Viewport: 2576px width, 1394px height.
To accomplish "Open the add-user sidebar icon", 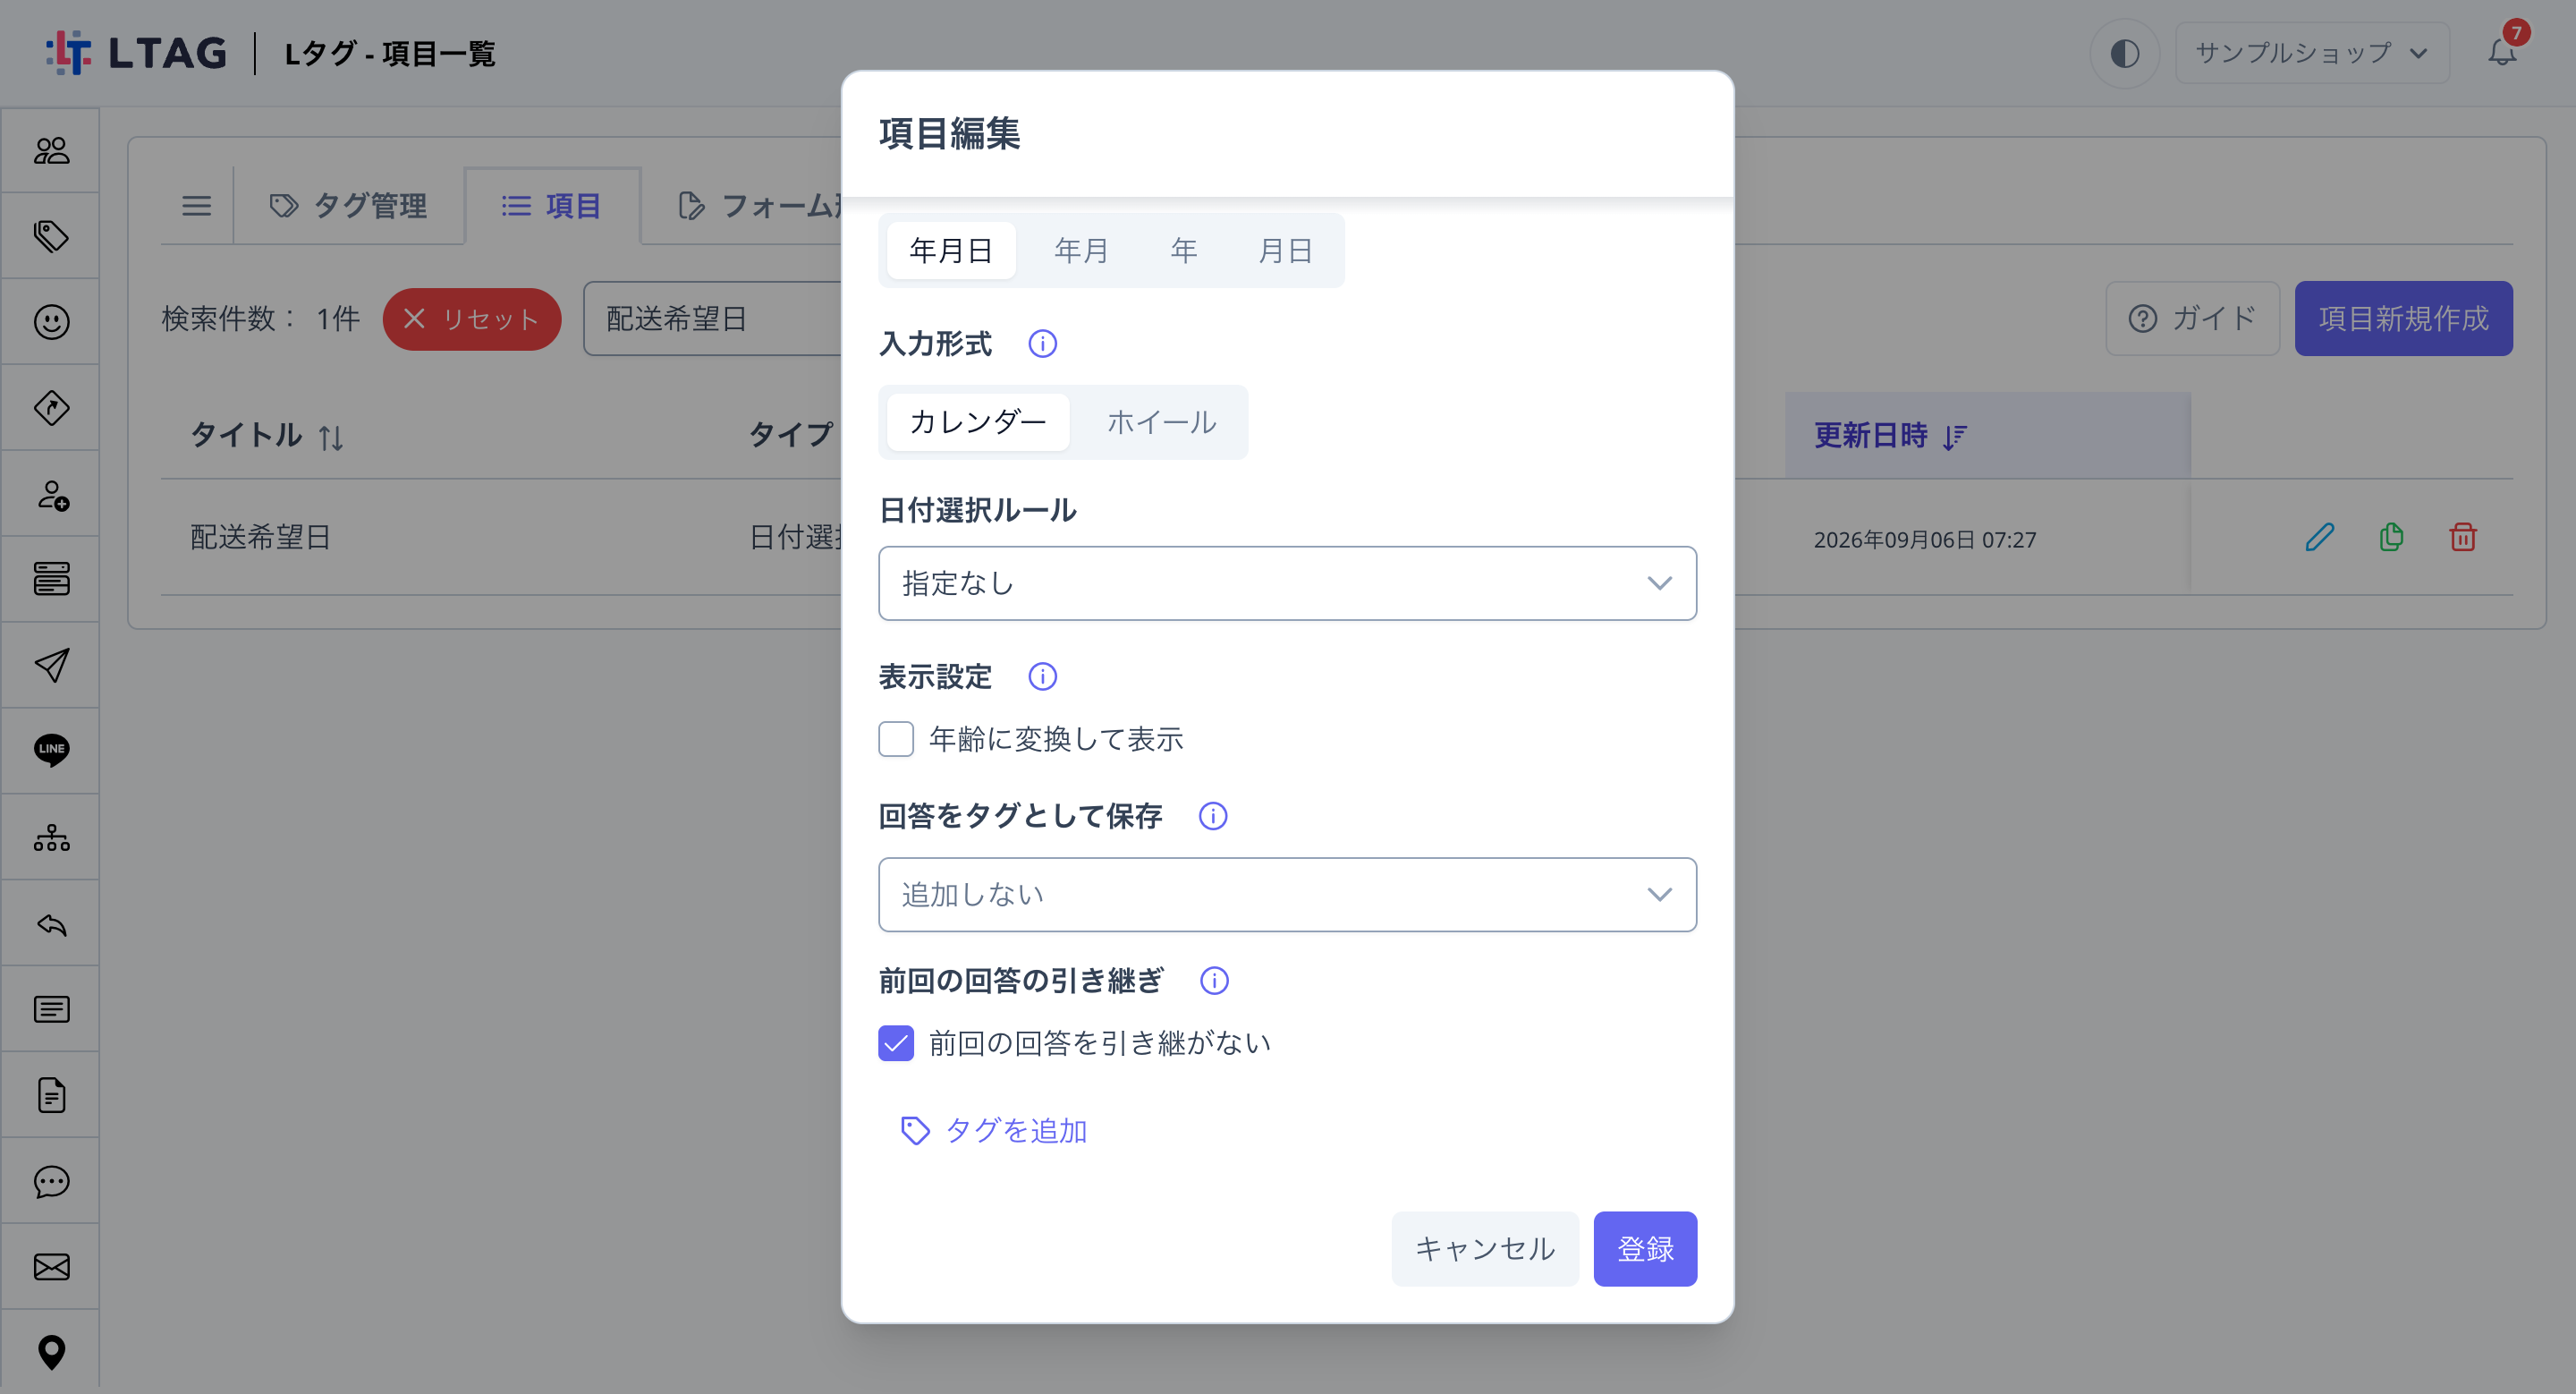I will [x=51, y=494].
